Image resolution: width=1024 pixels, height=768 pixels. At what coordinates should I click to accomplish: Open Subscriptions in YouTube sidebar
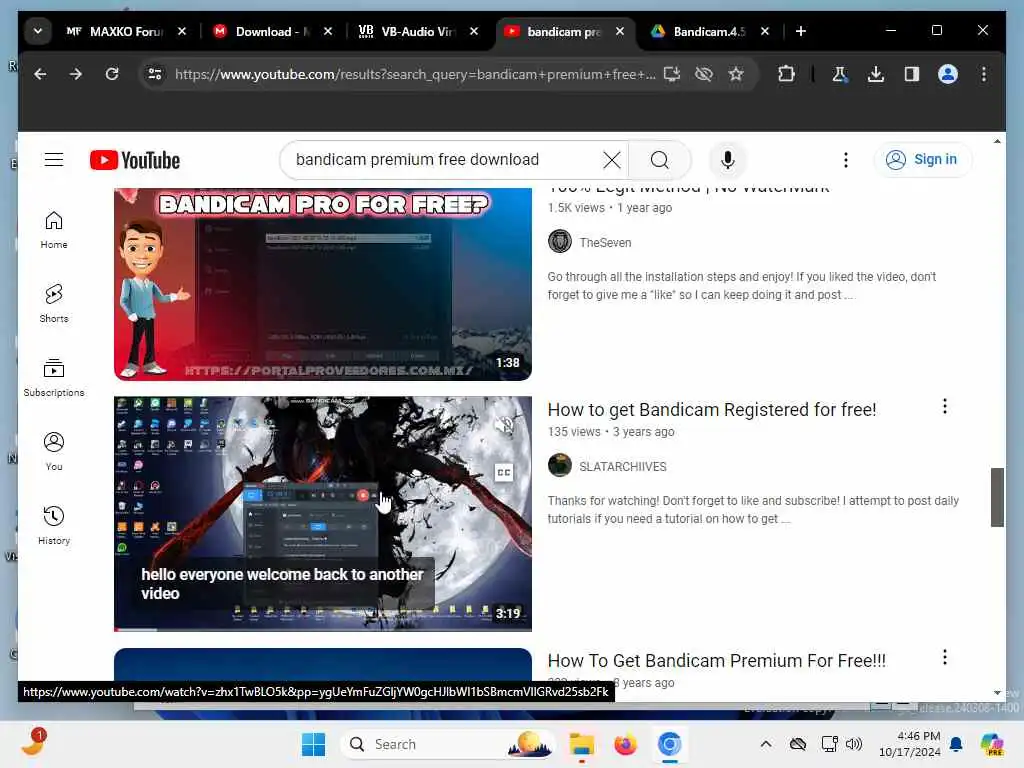coord(54,378)
